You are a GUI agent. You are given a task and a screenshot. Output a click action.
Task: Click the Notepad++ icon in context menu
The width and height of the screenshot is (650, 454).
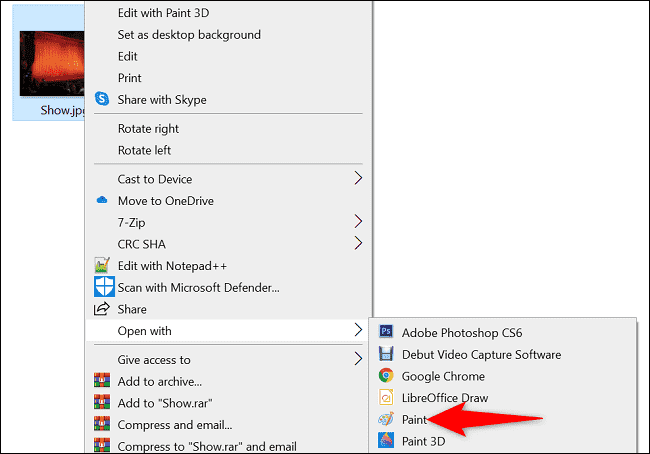point(101,266)
